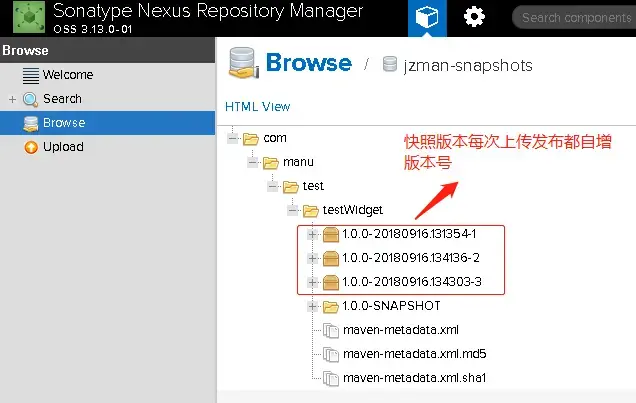Click the orange Upload icon in sidebar

(x=31, y=147)
